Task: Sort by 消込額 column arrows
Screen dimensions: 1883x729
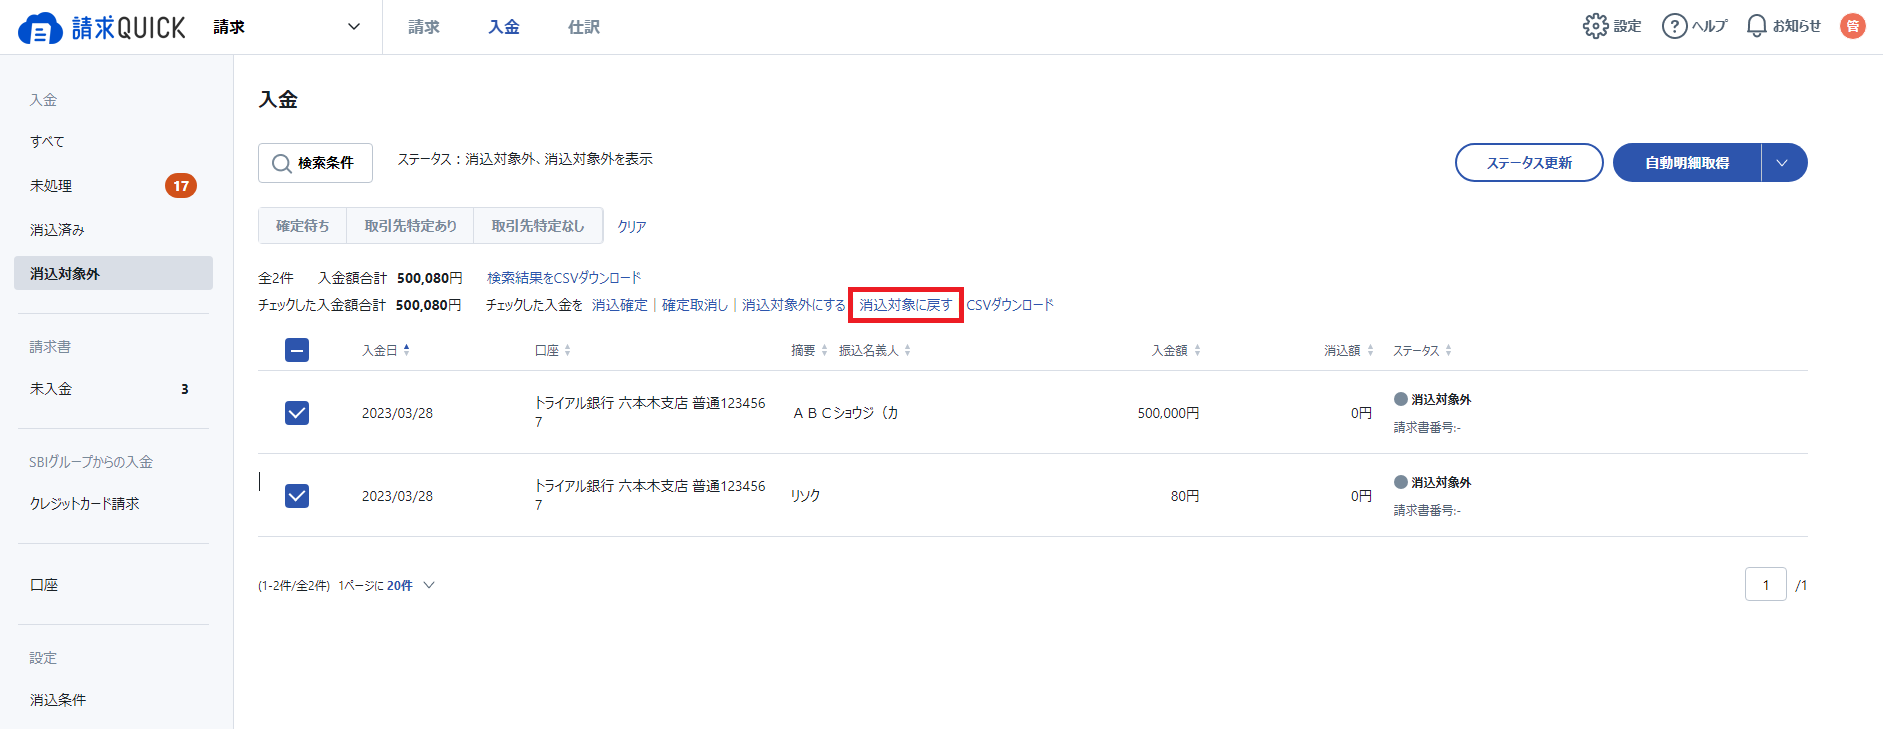Action: coord(1371,350)
